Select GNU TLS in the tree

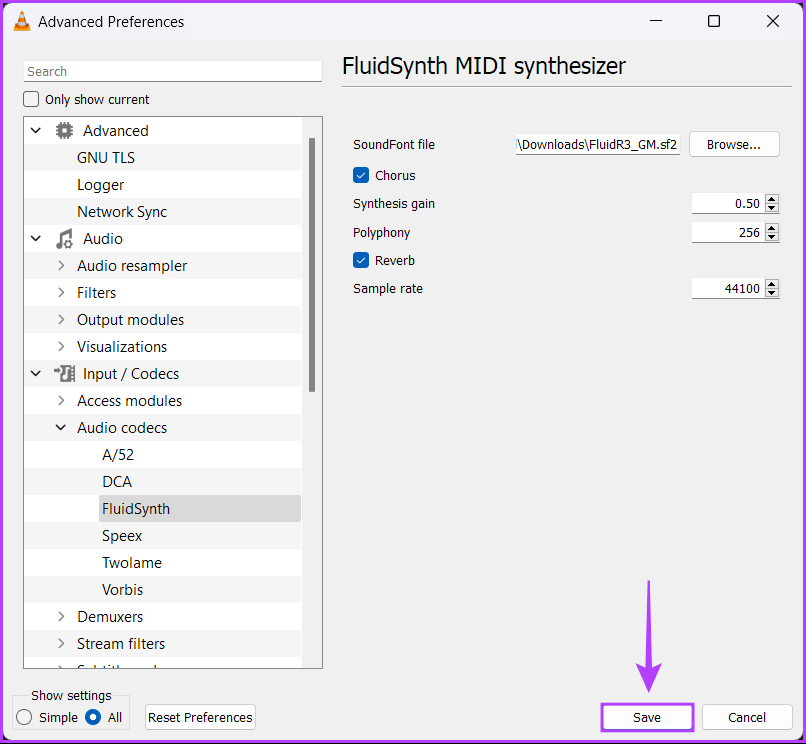click(x=106, y=158)
